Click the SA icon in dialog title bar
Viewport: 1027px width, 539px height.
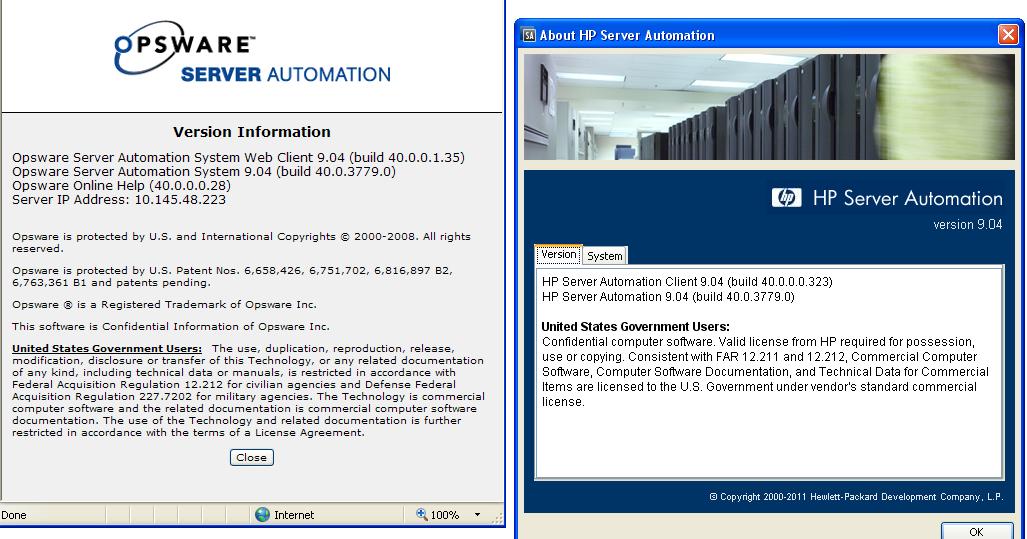point(529,35)
